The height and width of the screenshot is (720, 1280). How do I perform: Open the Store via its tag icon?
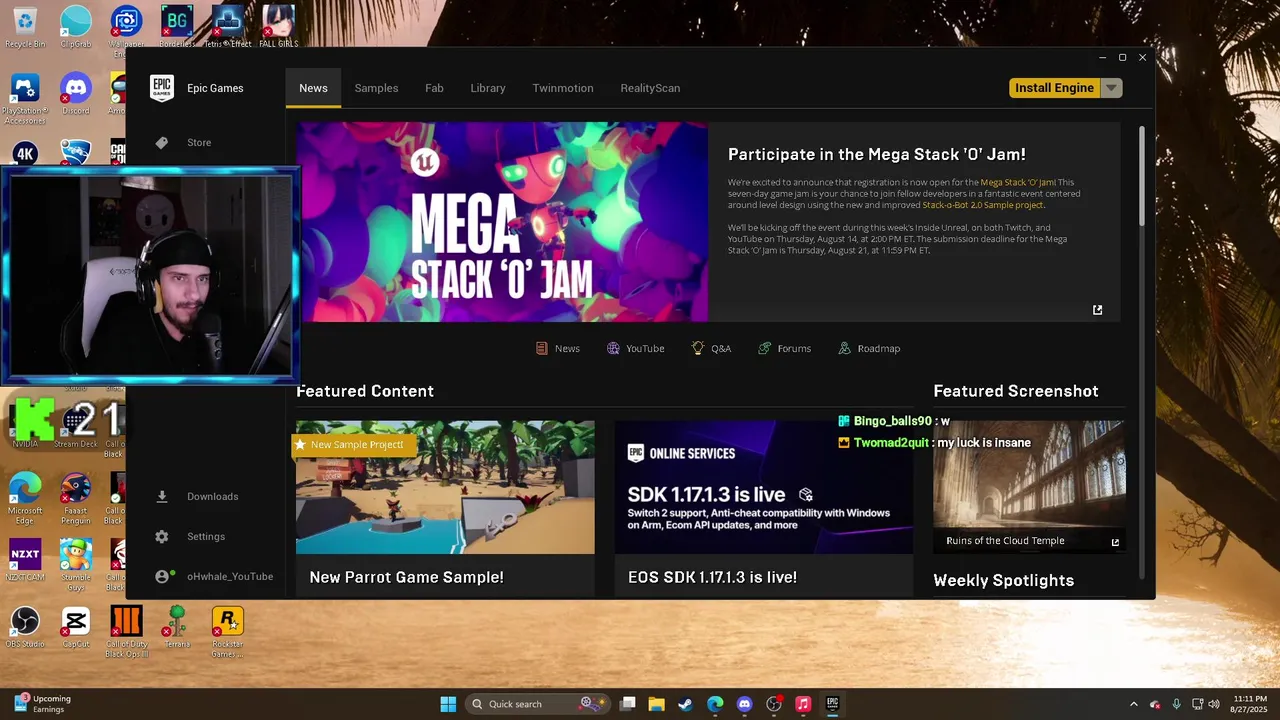(162, 143)
